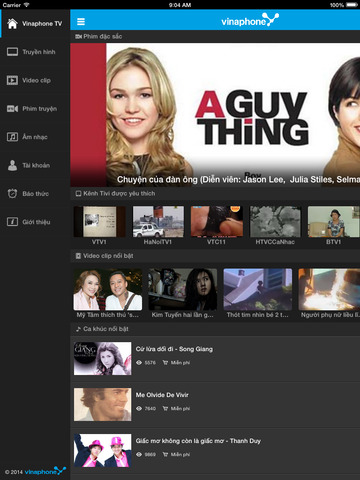Click the 9:04 AM clock in status bar
360x480 pixels.
pyautogui.click(x=180, y=5)
